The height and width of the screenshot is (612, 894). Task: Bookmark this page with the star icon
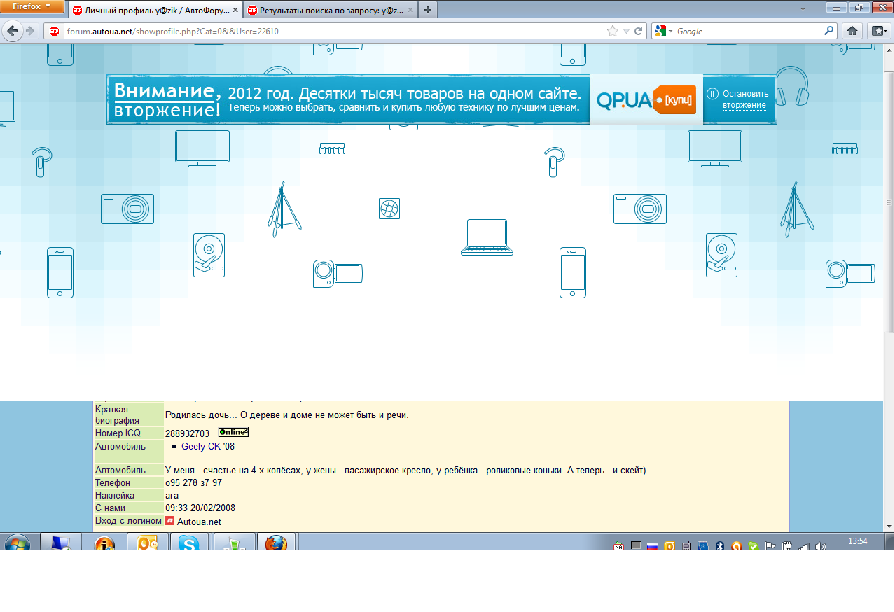(612, 31)
